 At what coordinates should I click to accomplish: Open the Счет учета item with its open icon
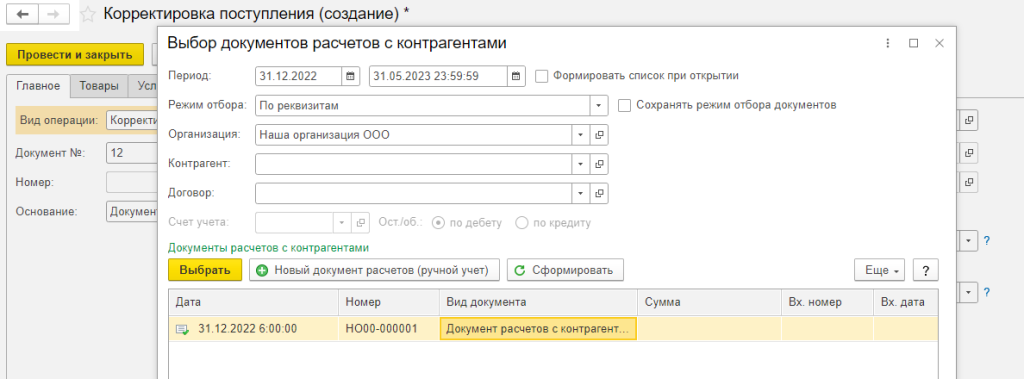pyautogui.click(x=360, y=223)
